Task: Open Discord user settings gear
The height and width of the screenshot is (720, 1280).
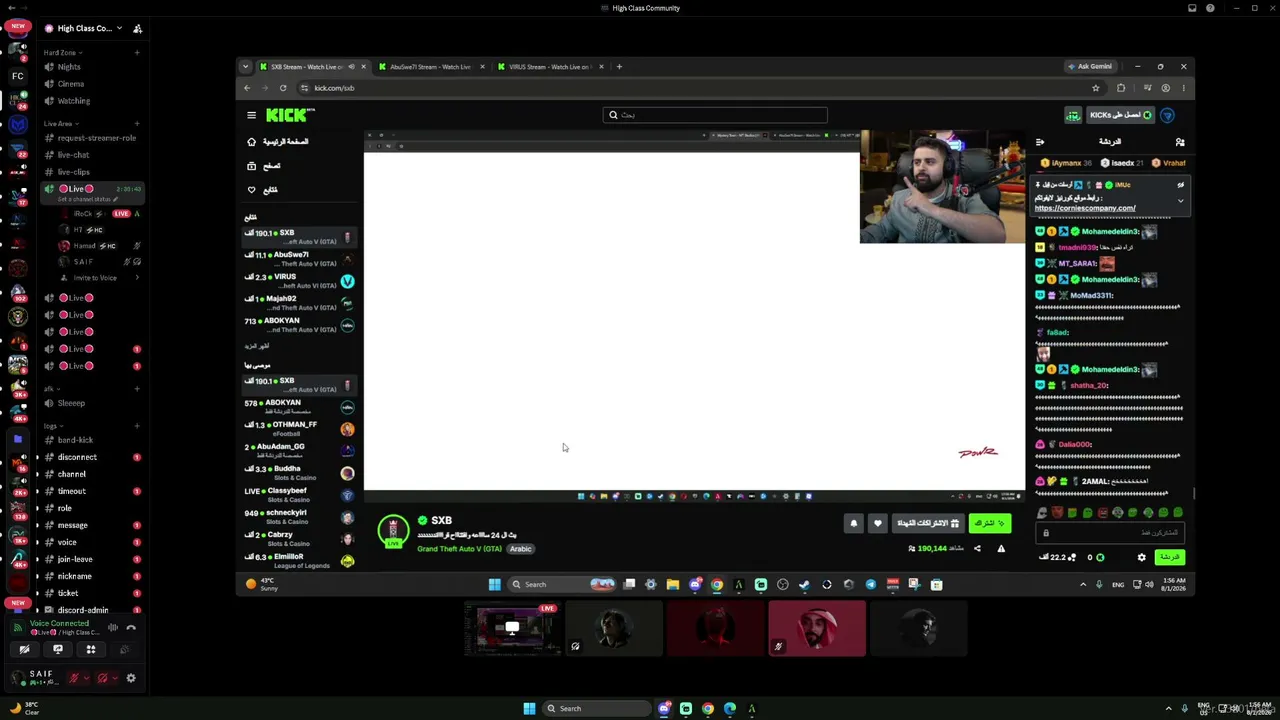Action: click(130, 678)
